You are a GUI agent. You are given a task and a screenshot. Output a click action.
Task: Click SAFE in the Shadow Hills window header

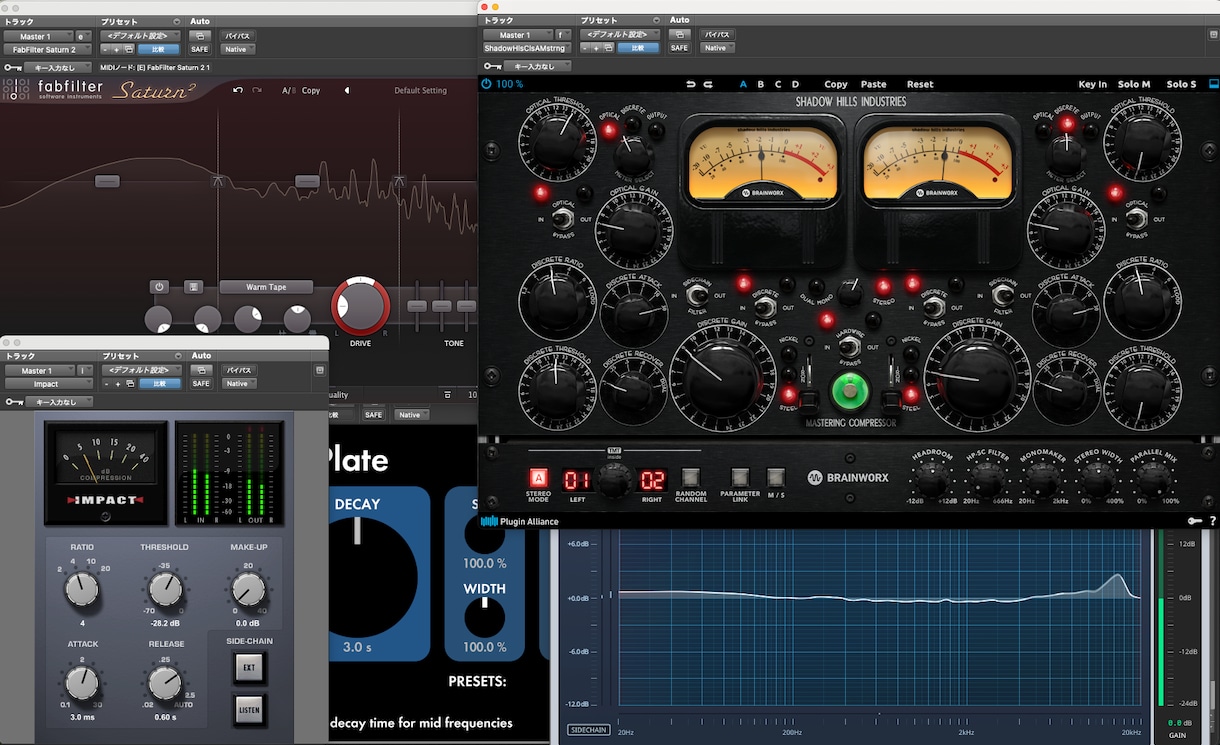[679, 48]
